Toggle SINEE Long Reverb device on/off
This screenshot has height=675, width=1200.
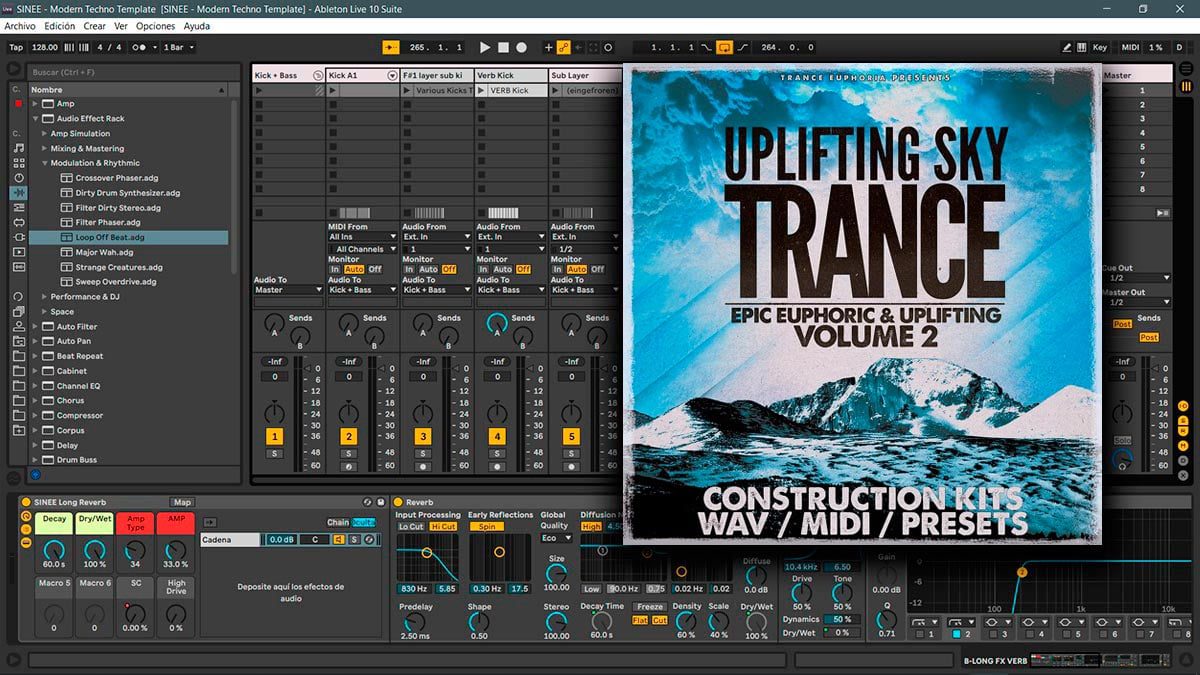(26, 502)
